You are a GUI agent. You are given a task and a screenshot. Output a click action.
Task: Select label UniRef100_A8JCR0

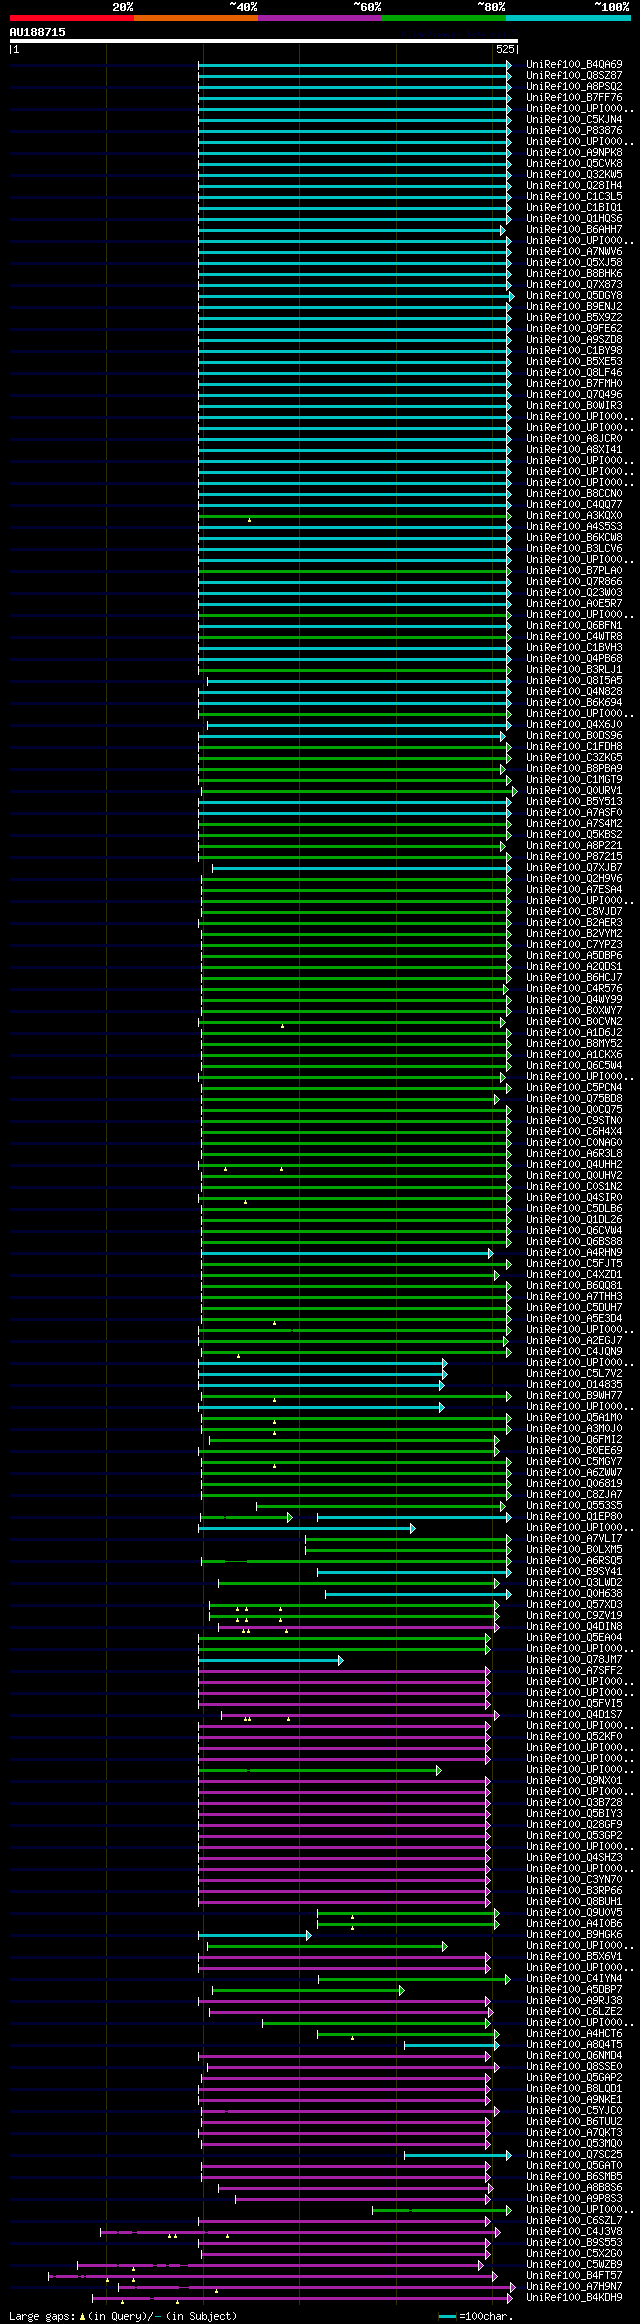(574, 439)
